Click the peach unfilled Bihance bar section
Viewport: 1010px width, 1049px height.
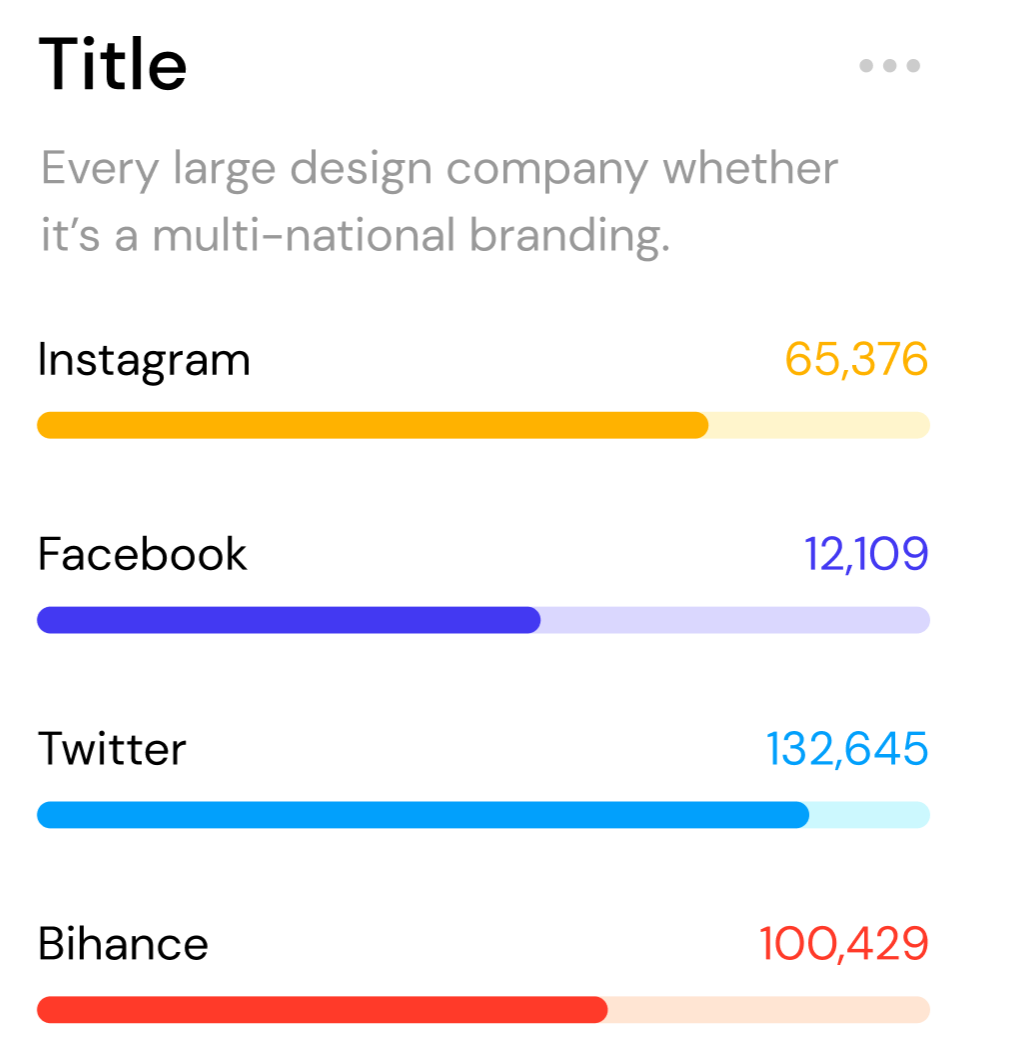(769, 1010)
